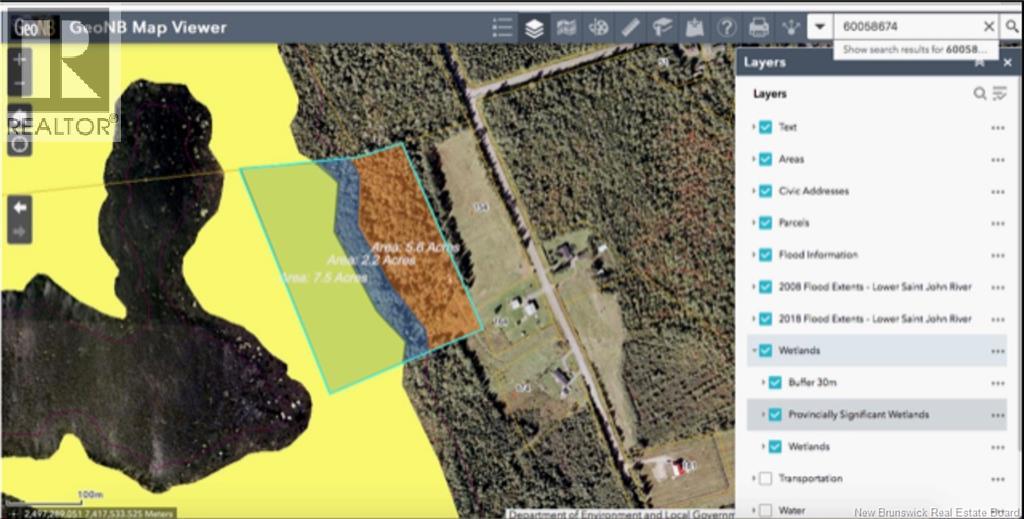Click the Layers stack icon

point(534,27)
